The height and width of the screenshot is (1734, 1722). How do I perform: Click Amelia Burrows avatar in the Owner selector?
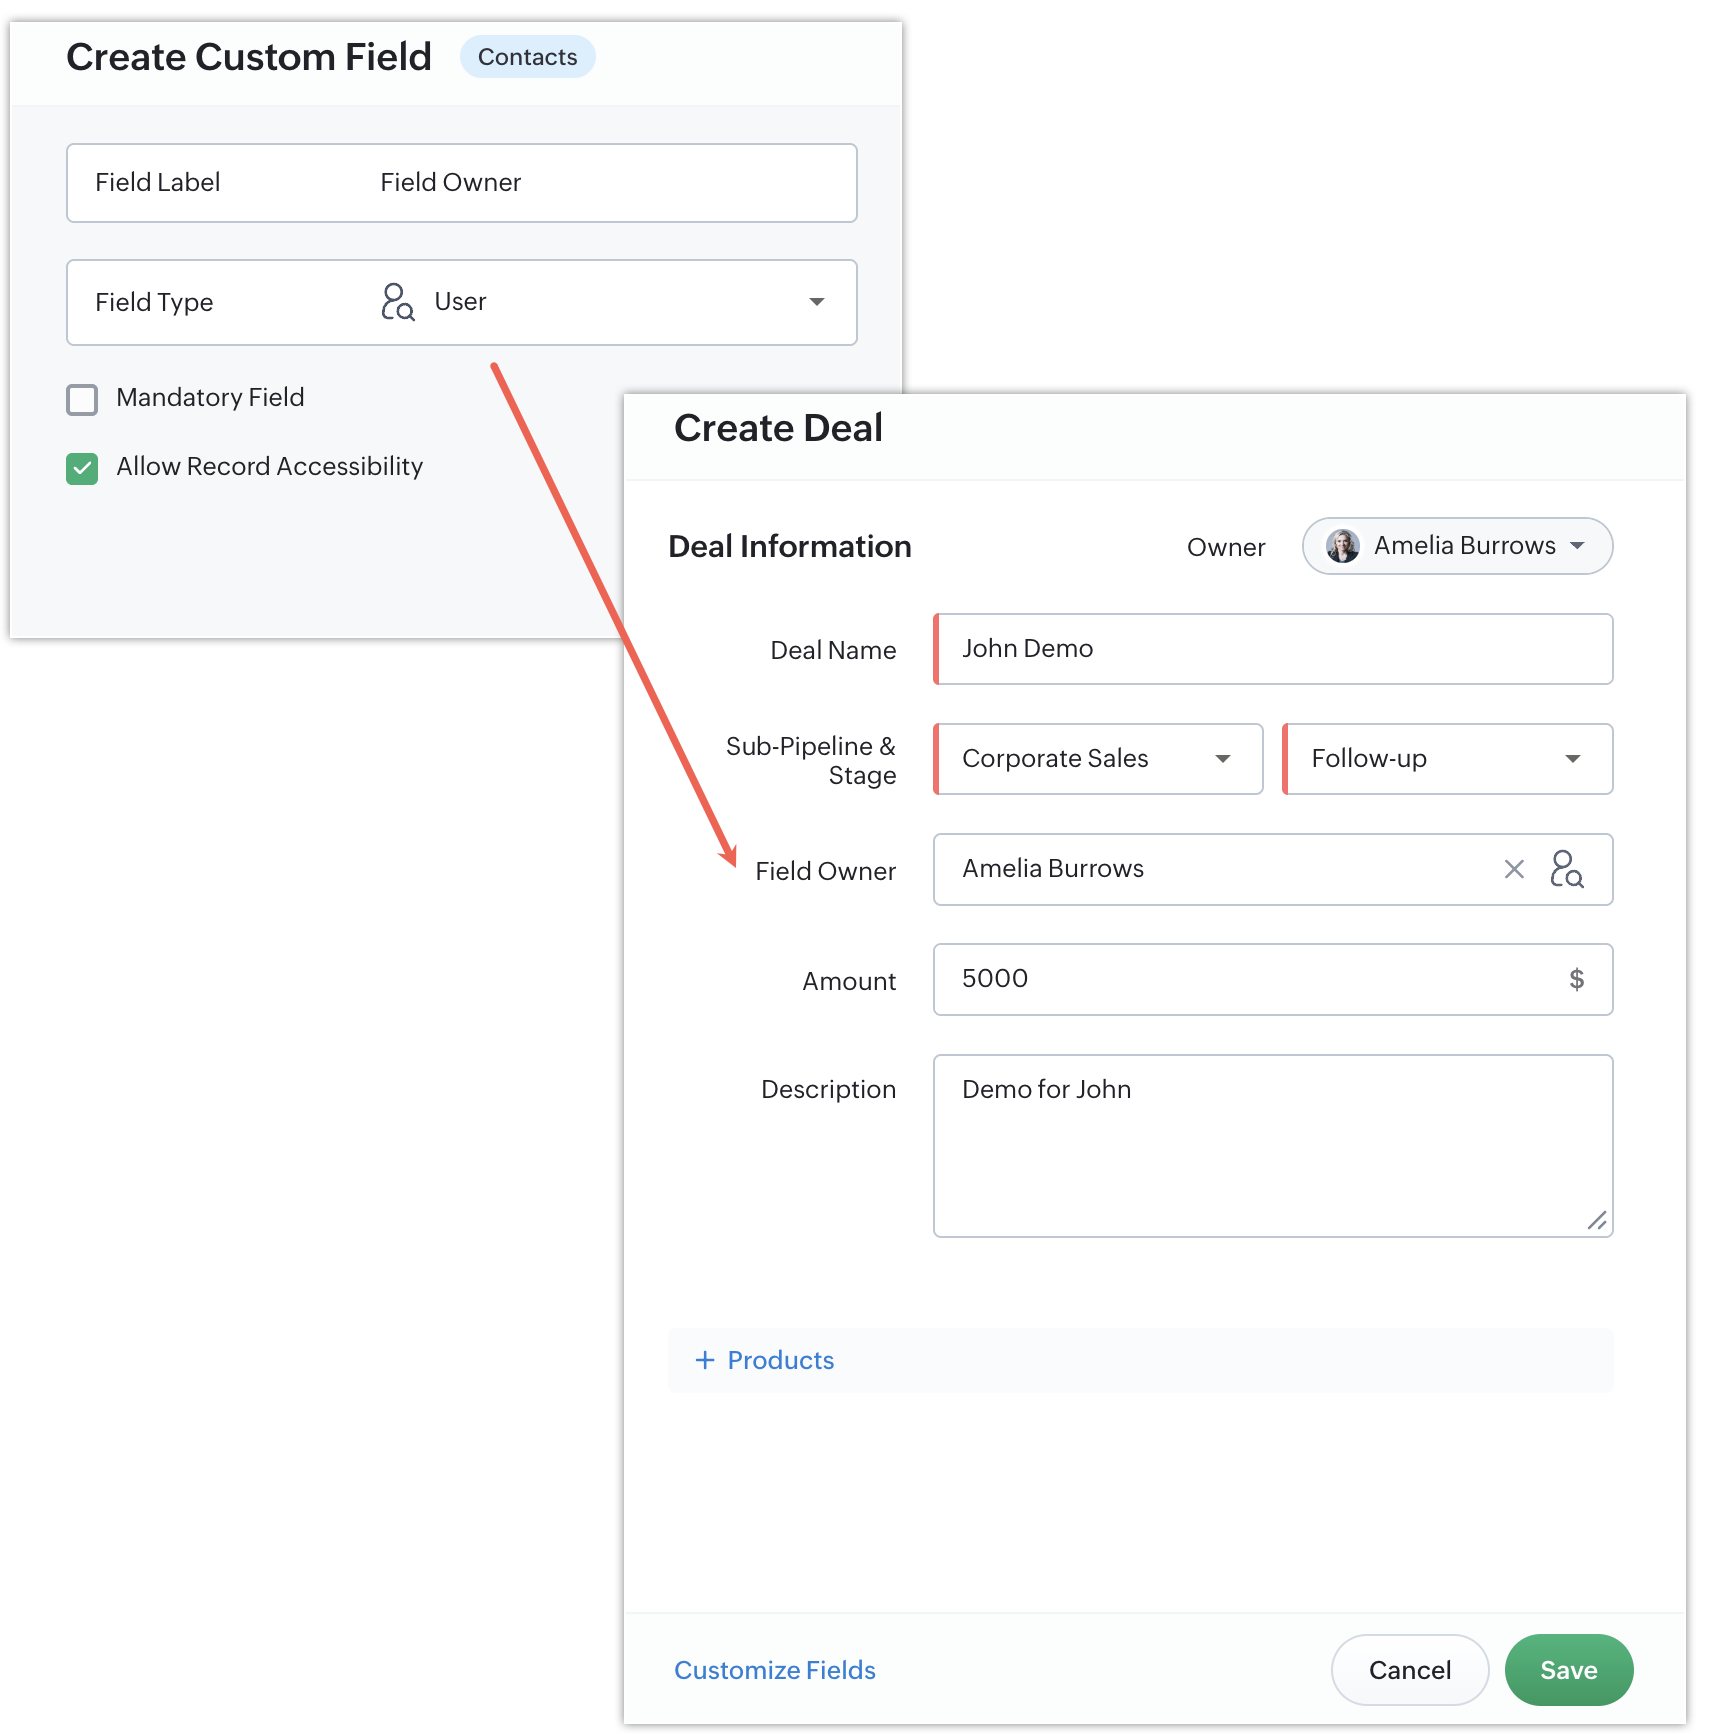1342,546
